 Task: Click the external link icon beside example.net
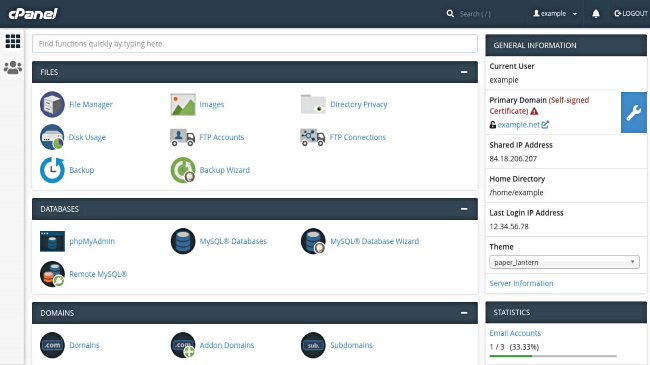click(545, 124)
